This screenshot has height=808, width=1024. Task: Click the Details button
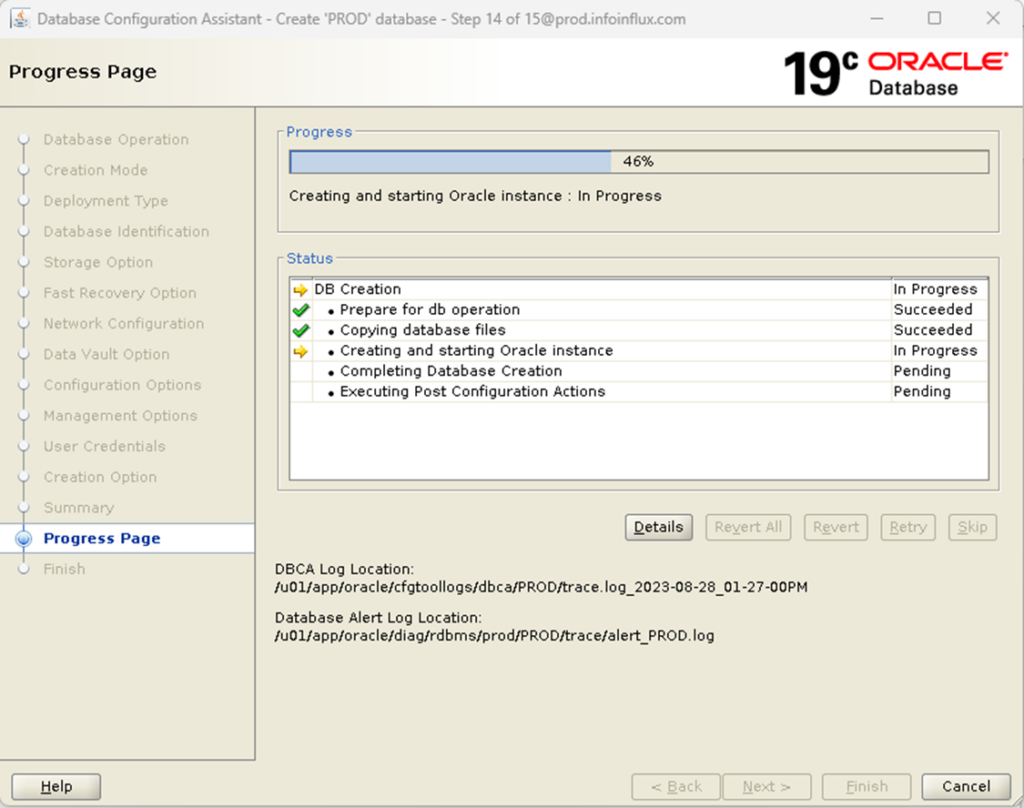coord(658,527)
